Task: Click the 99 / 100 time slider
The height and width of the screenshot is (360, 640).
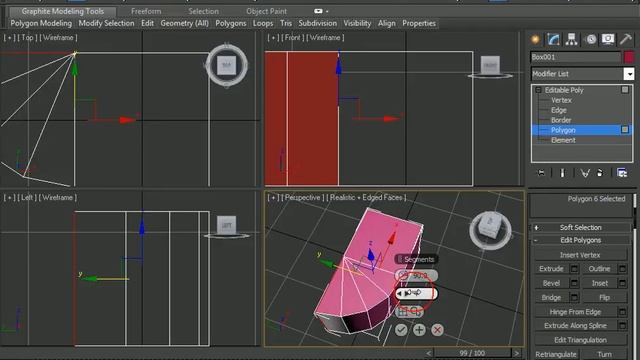Action: (x=472, y=353)
